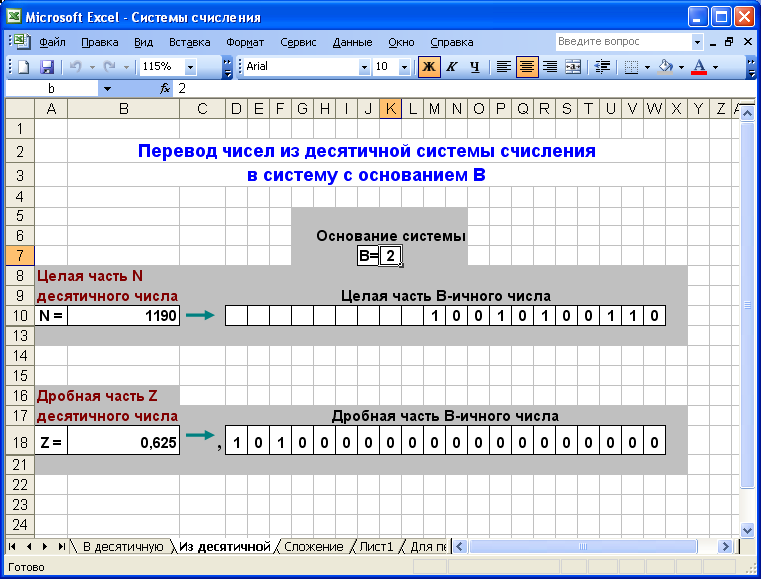Click the Merge and Center icon
761x579 pixels.
click(x=573, y=67)
